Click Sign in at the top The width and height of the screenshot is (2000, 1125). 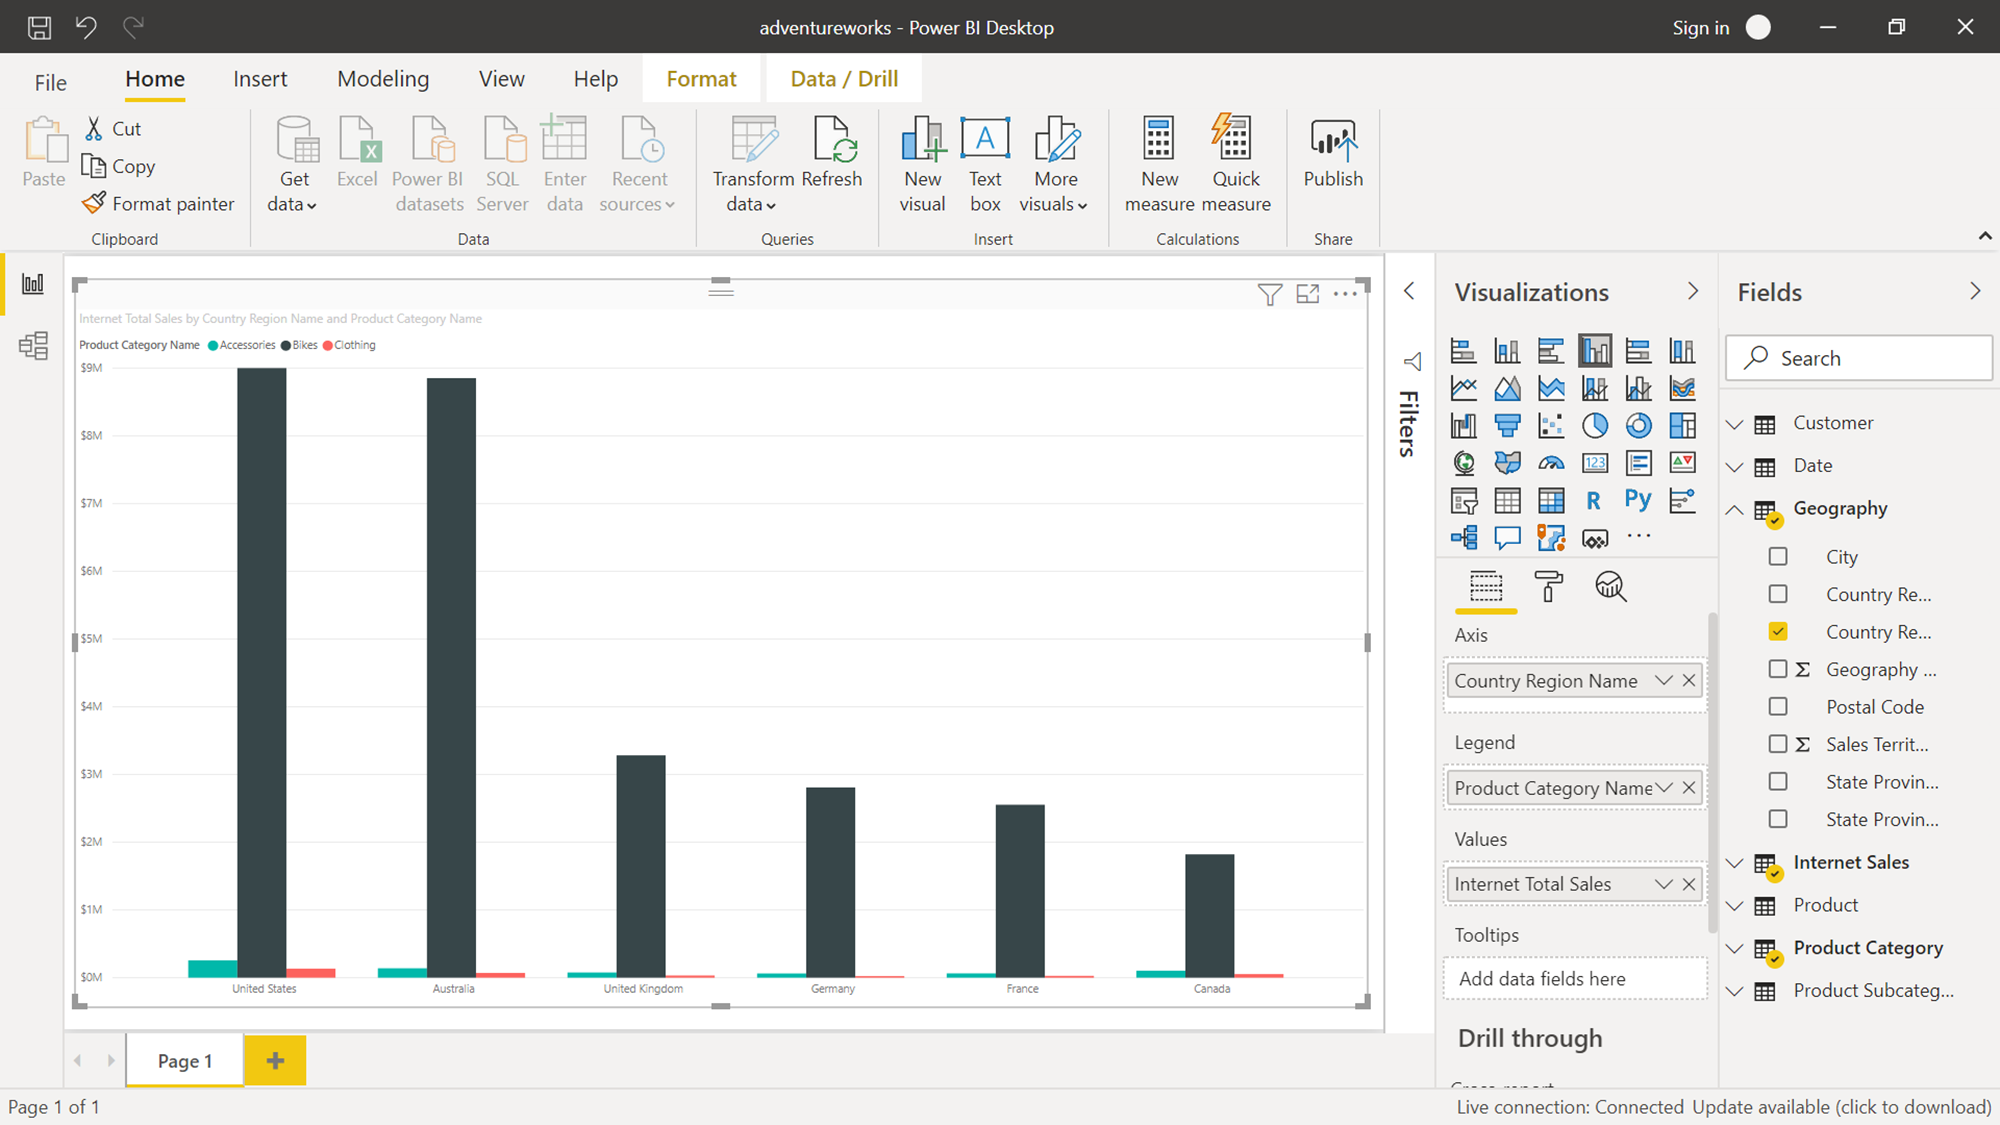coord(1700,27)
